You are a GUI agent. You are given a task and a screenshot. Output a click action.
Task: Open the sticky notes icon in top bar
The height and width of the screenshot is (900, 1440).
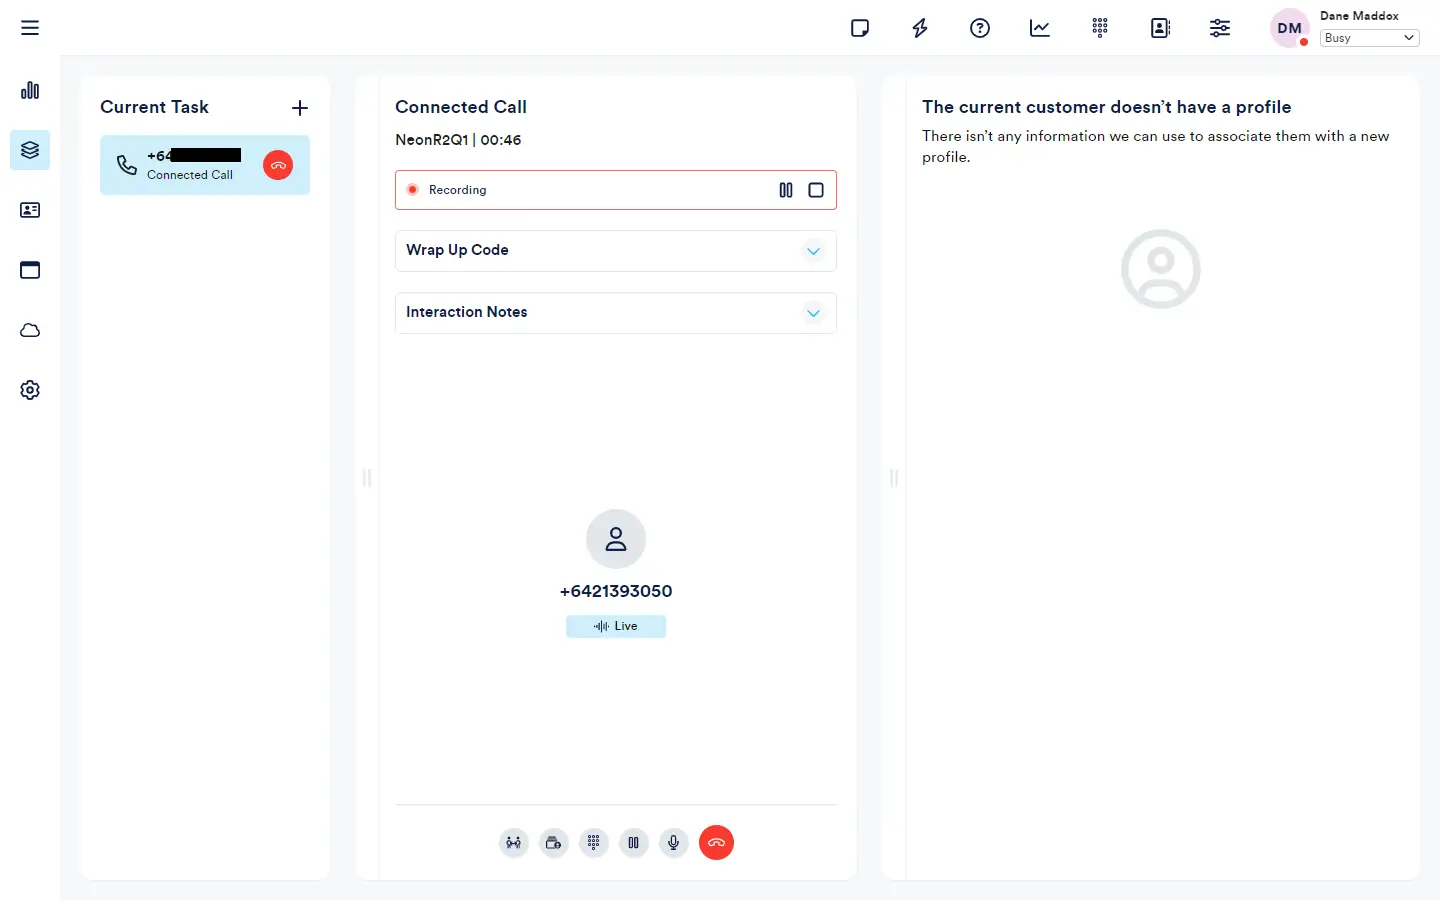[x=859, y=28]
